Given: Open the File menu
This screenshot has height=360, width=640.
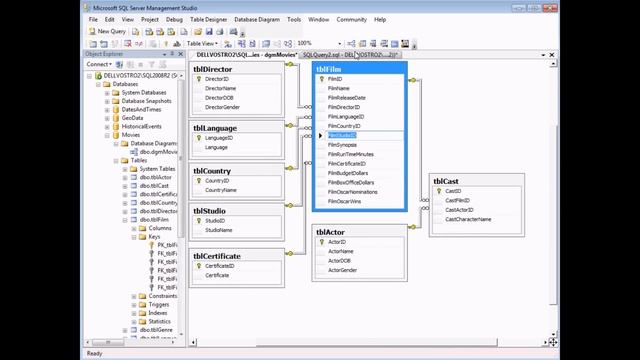Looking at the screenshot, I should click(93, 20).
